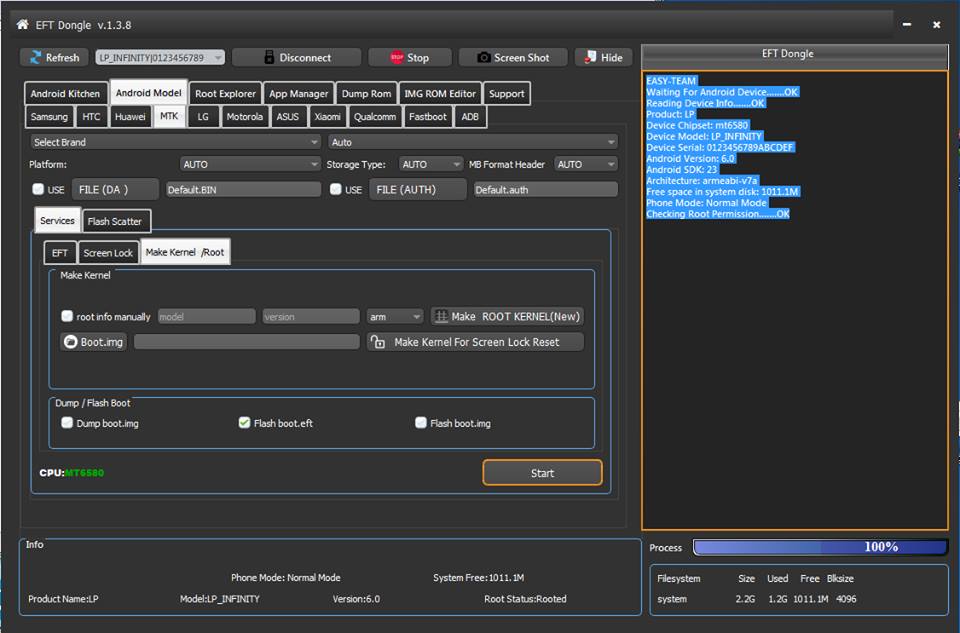Click the padlock icon for screen lock reset
The width and height of the screenshot is (960, 633).
378,342
